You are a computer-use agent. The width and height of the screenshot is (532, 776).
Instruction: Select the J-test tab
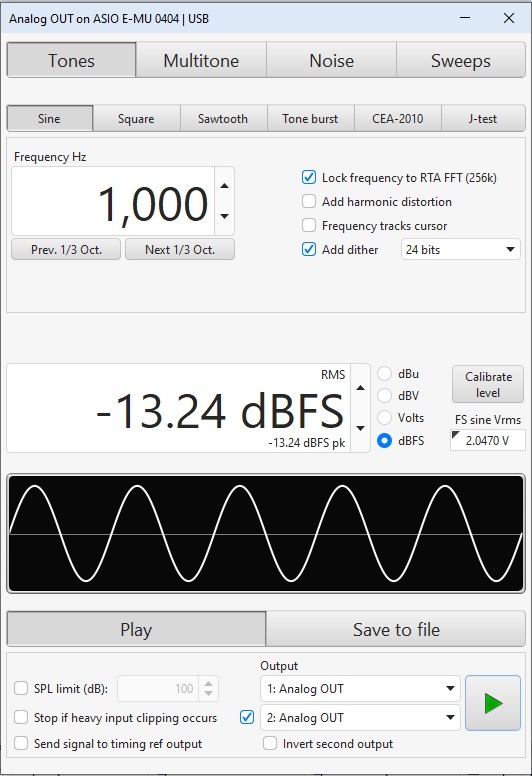click(x=483, y=119)
